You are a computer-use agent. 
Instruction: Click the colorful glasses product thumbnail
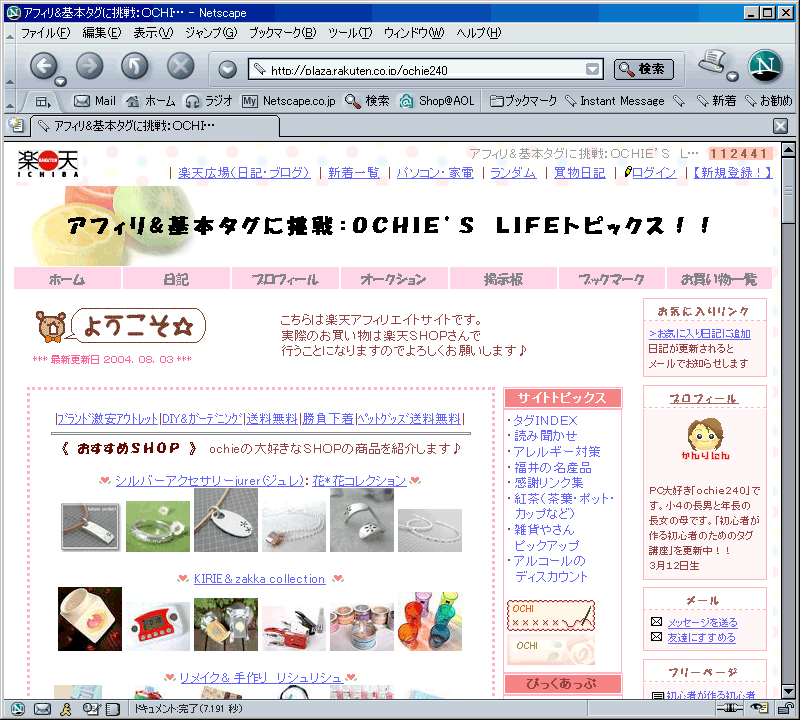pyautogui.click(x=430, y=621)
